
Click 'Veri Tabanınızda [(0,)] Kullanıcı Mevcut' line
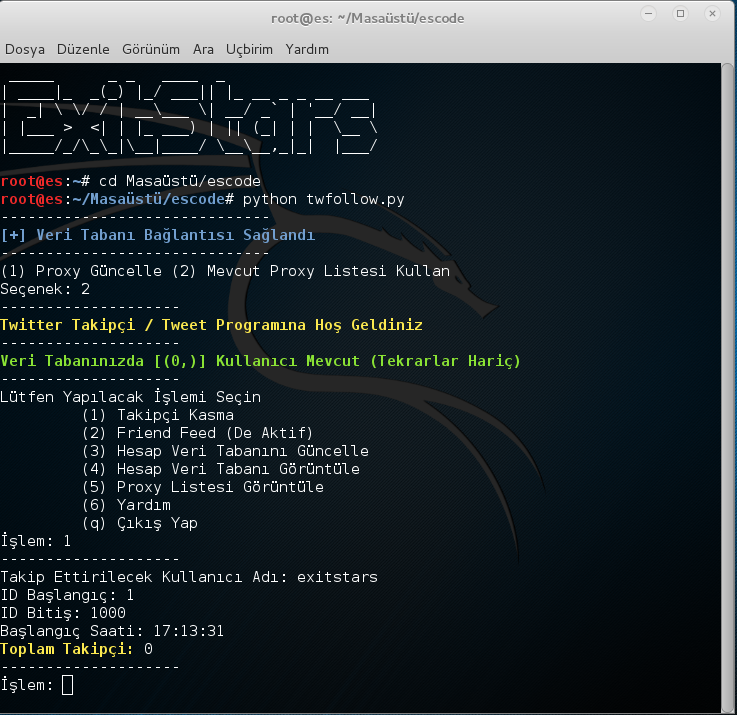(x=260, y=361)
